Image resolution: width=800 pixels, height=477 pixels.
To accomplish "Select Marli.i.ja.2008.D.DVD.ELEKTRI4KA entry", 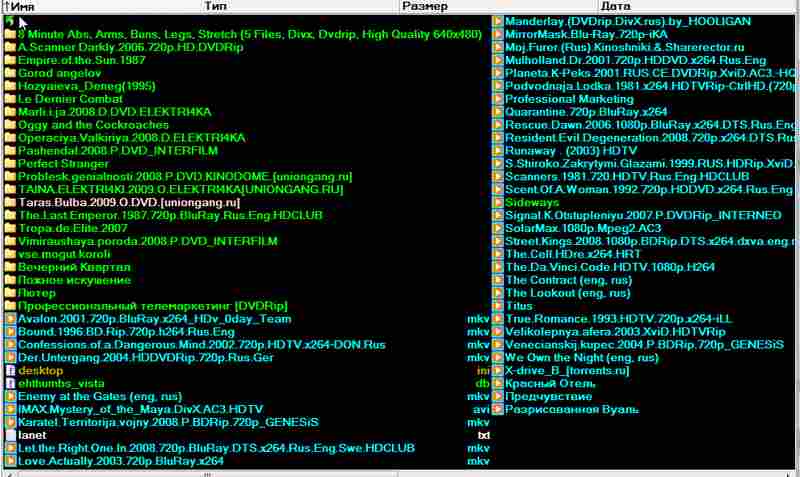I will [x=114, y=112].
